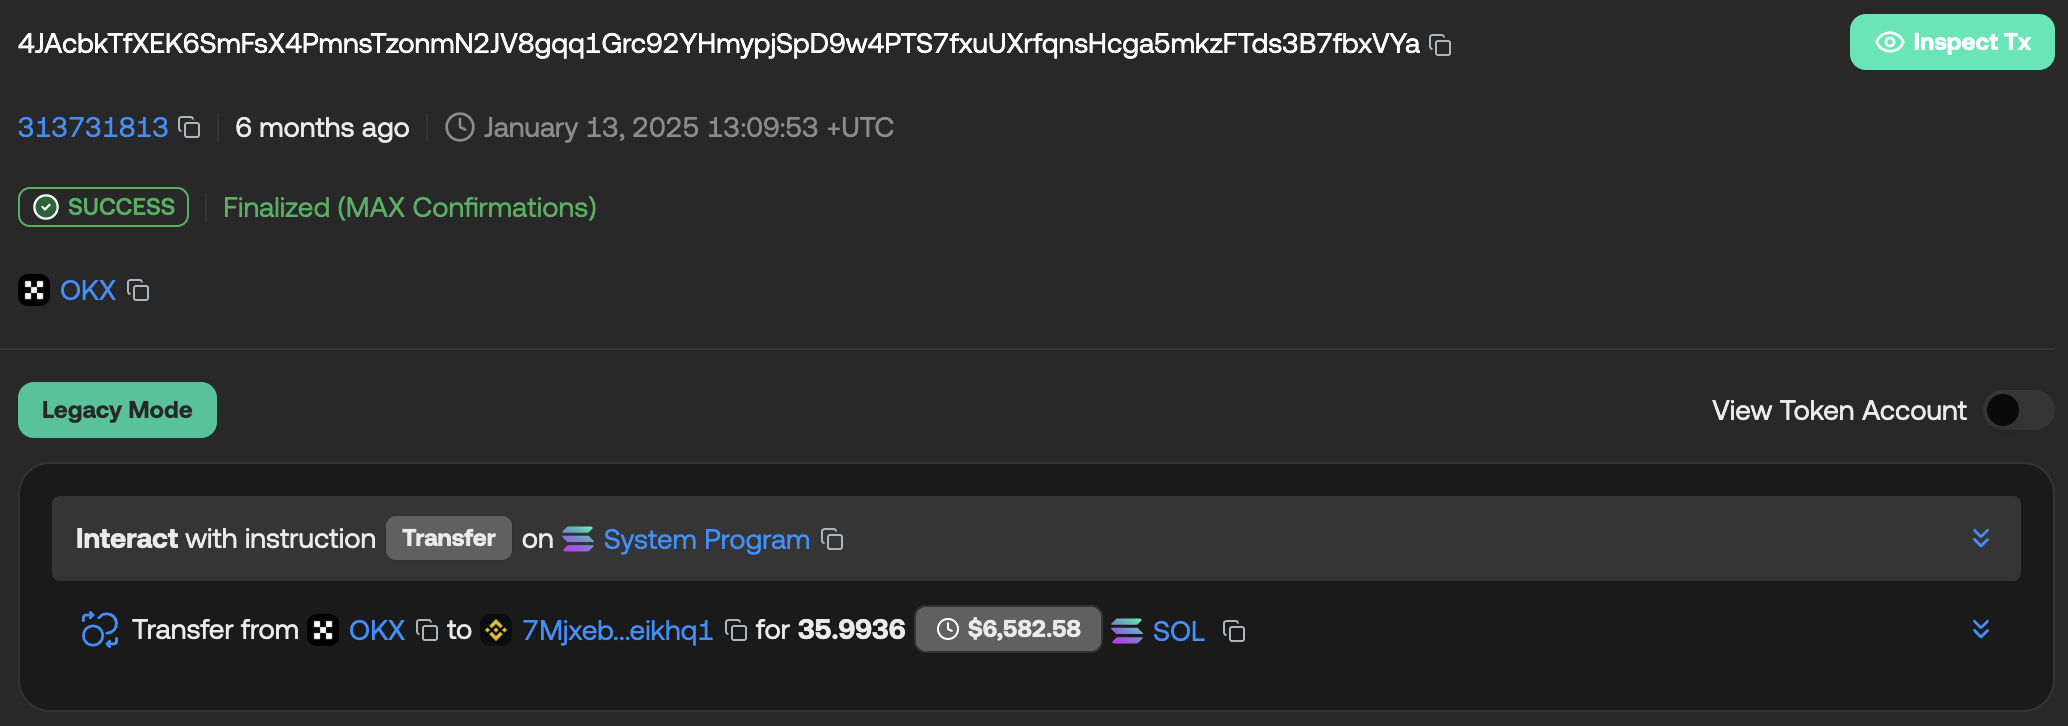Screen dimensions: 2068x726
Task: Toggle Legacy Mode
Action: click(117, 410)
